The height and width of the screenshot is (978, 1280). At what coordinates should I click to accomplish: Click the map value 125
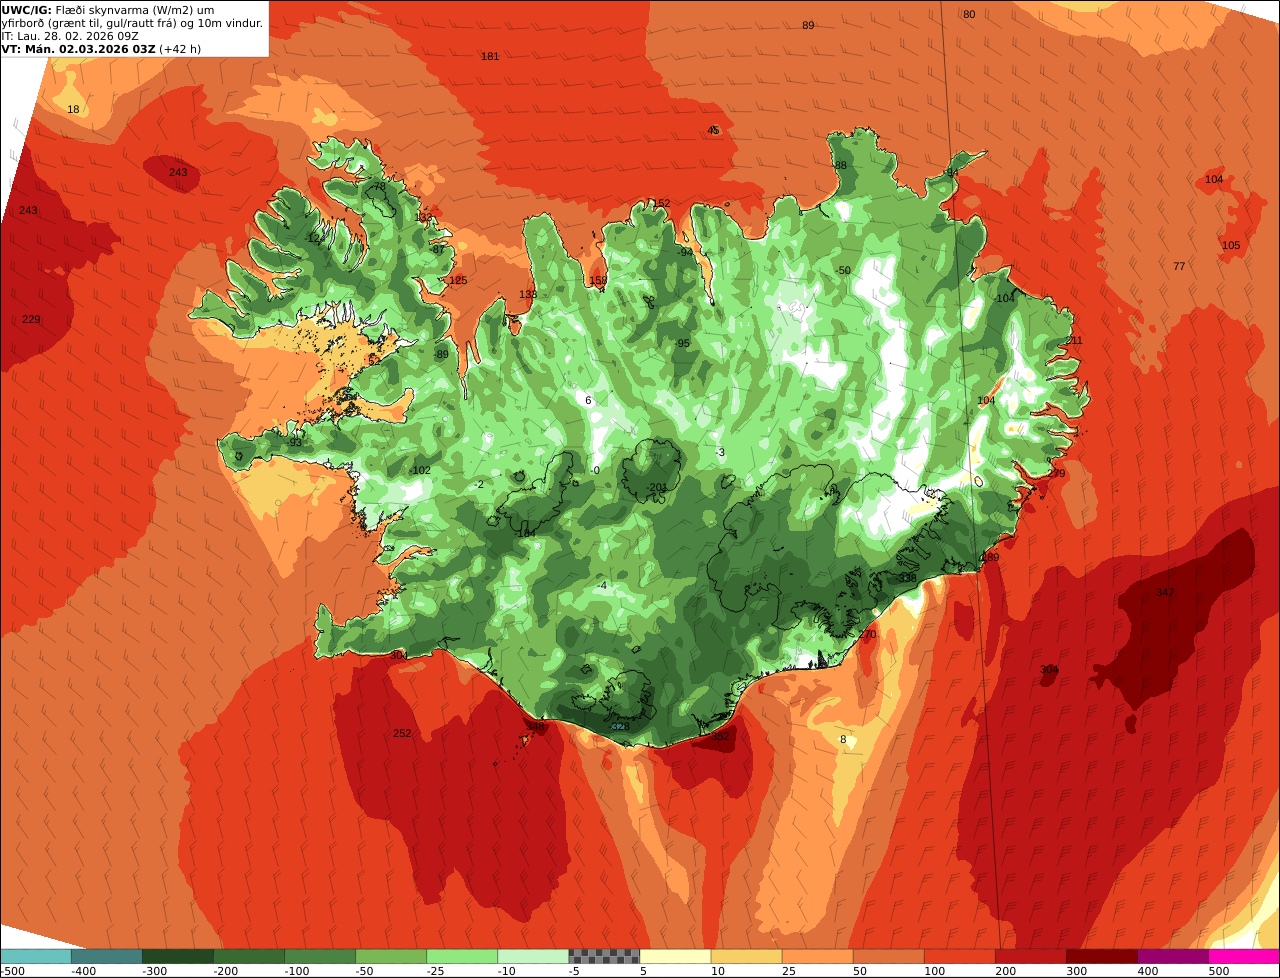click(x=458, y=280)
